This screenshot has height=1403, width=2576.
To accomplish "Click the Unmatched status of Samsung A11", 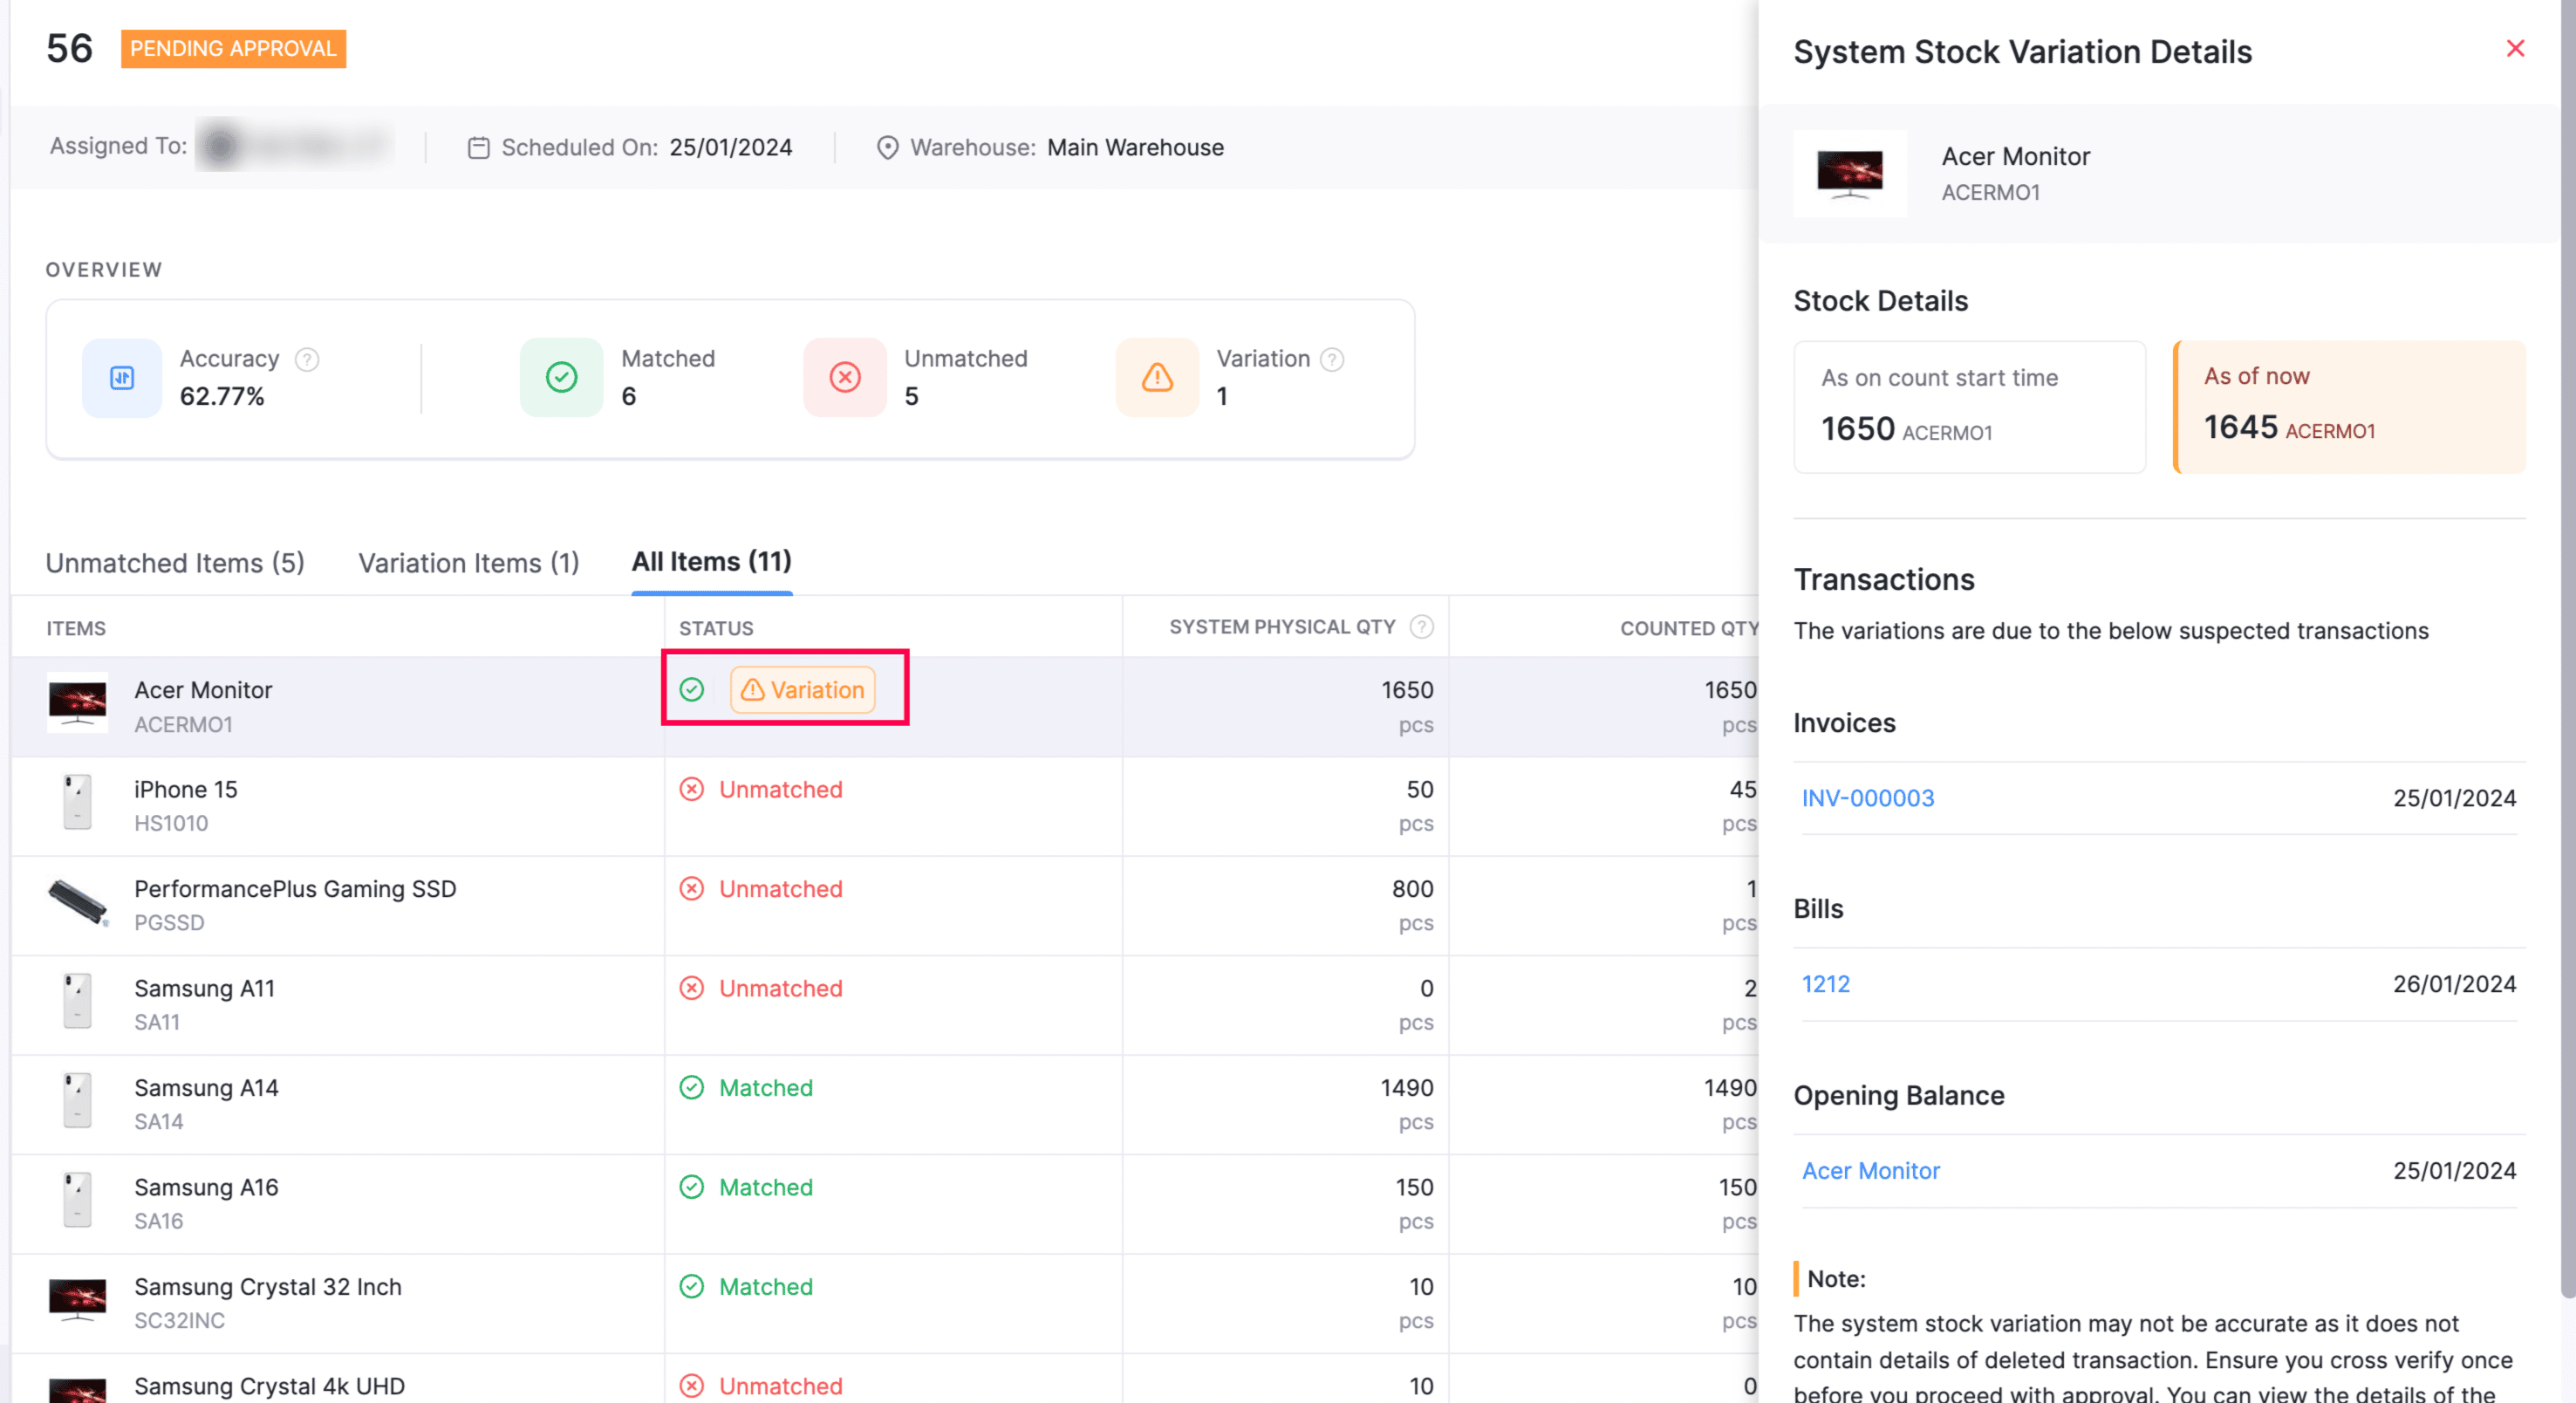I will (x=780, y=988).
